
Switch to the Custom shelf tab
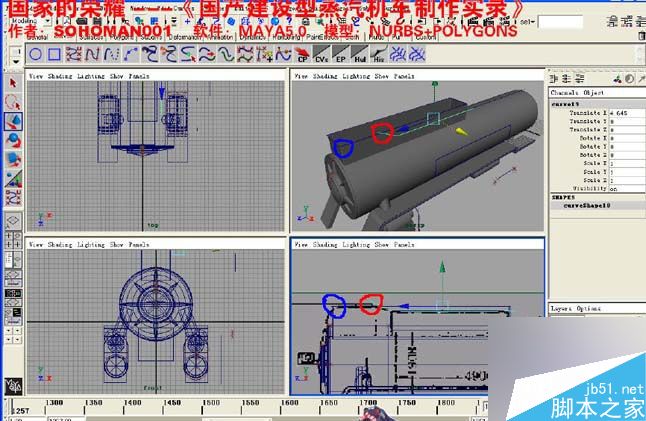[x=426, y=37]
